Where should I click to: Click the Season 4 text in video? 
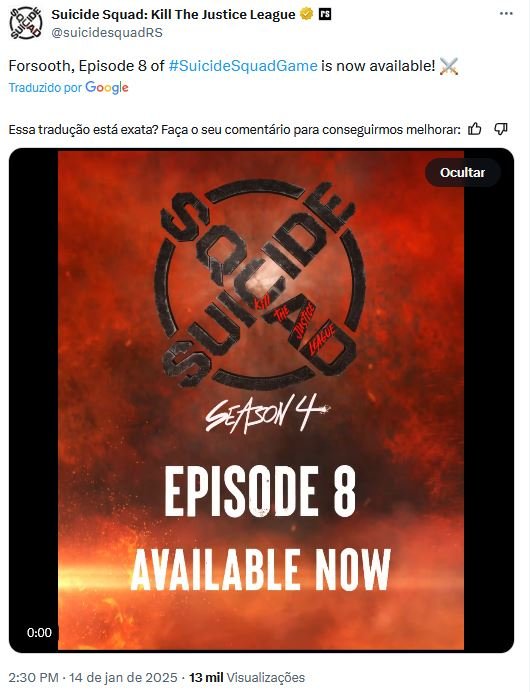(x=268, y=414)
